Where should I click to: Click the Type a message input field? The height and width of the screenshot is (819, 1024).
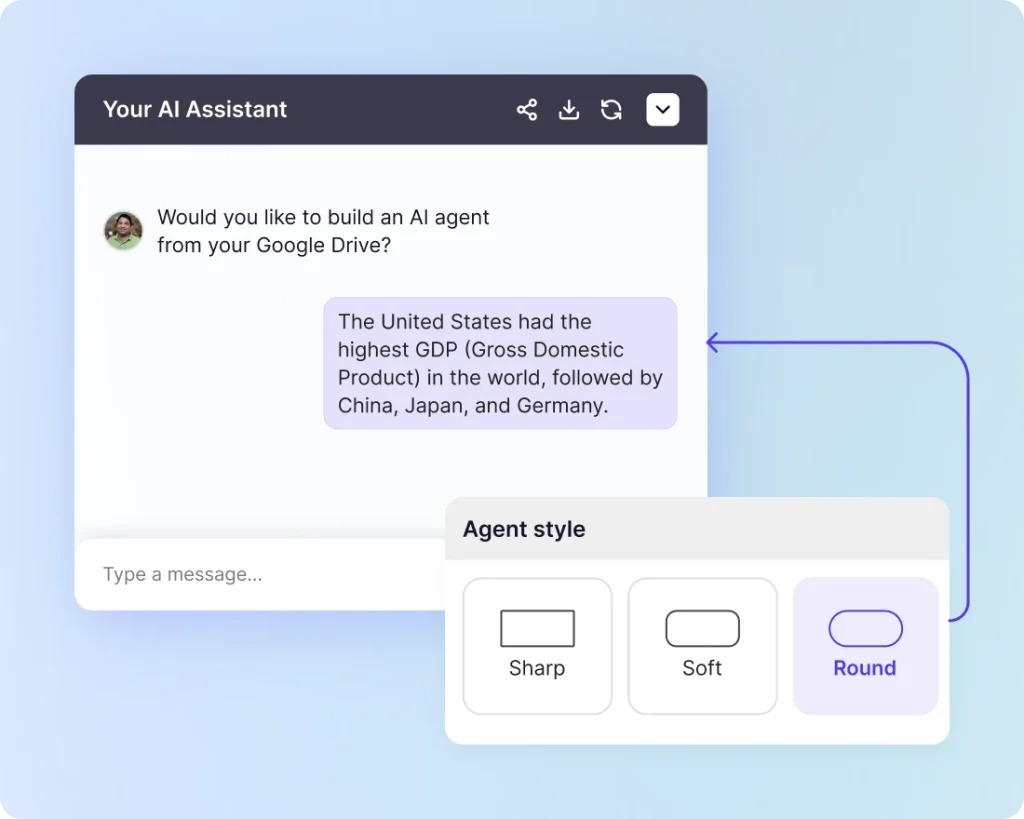pyautogui.click(x=260, y=574)
